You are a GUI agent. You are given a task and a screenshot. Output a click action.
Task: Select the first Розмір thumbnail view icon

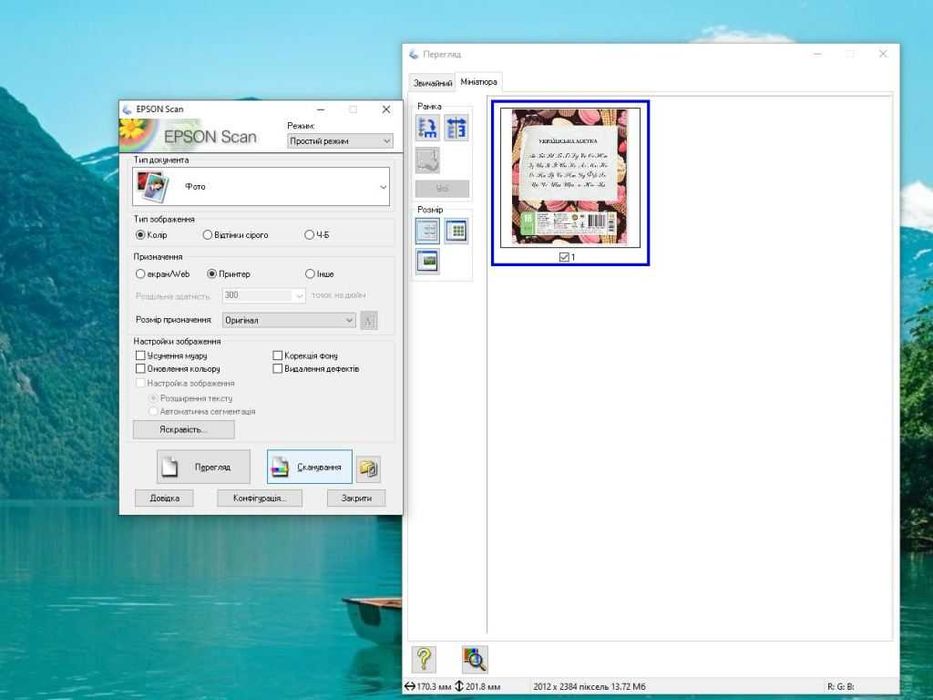(427, 231)
